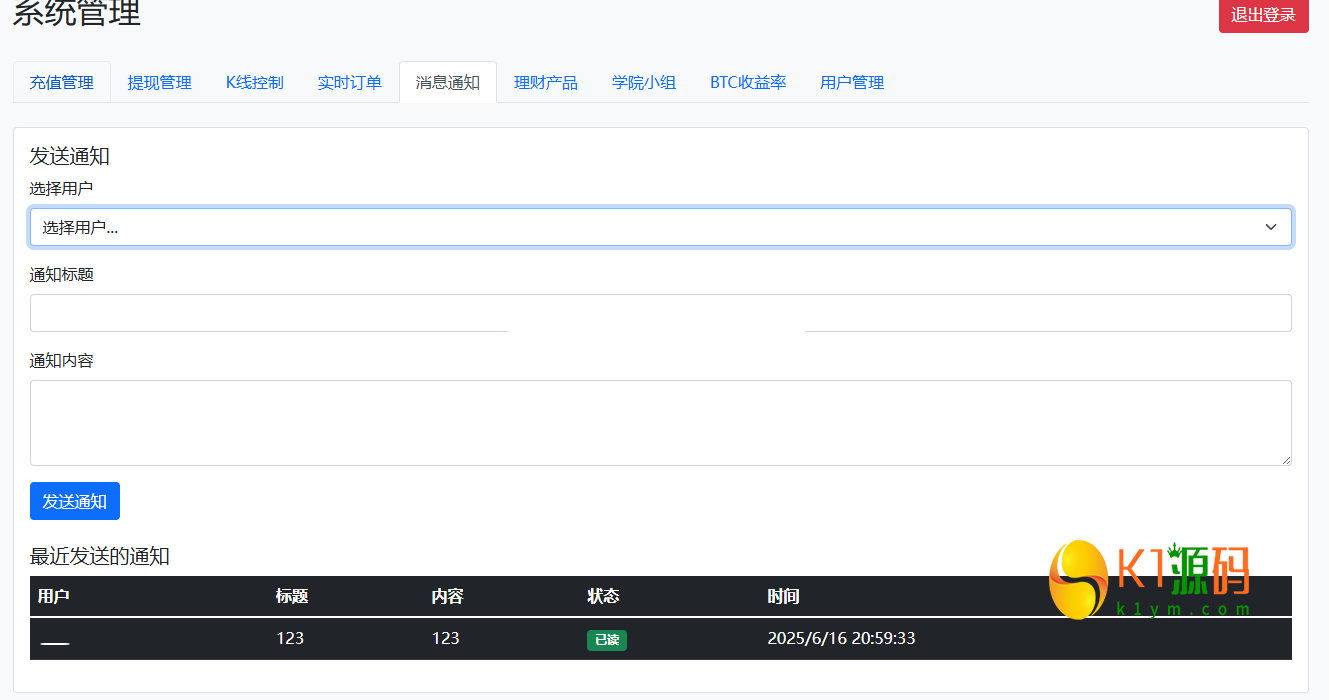
Task: Open the 选择用户 dropdown
Action: [660, 227]
